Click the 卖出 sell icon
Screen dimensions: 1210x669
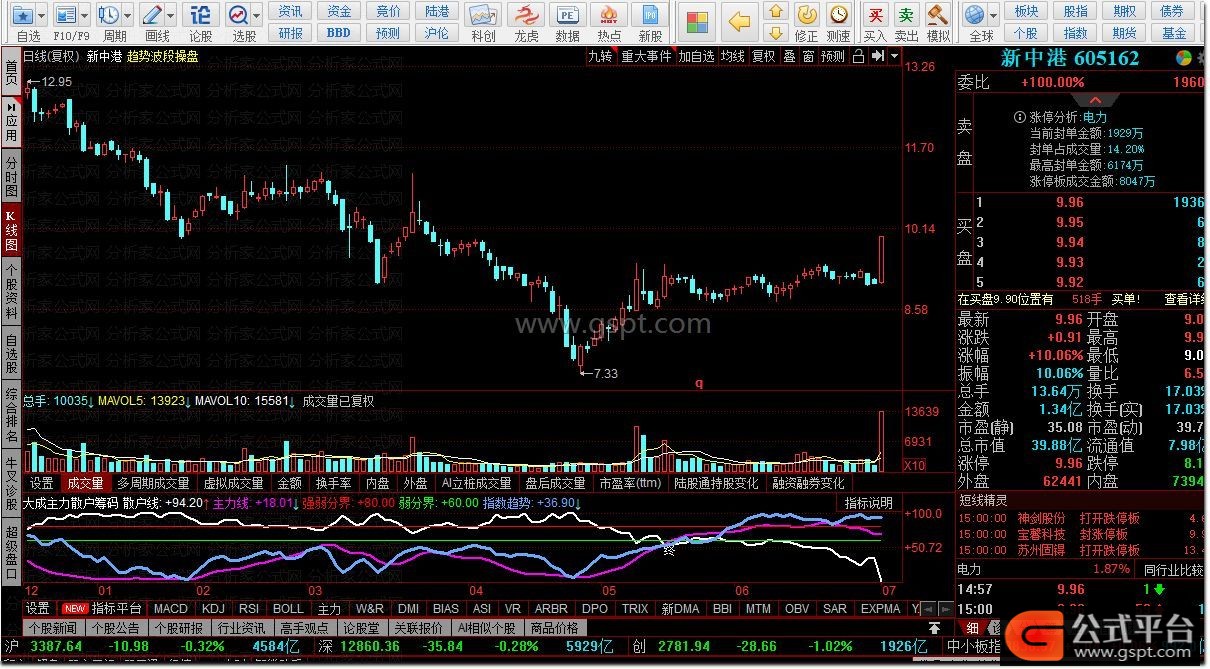[x=906, y=14]
